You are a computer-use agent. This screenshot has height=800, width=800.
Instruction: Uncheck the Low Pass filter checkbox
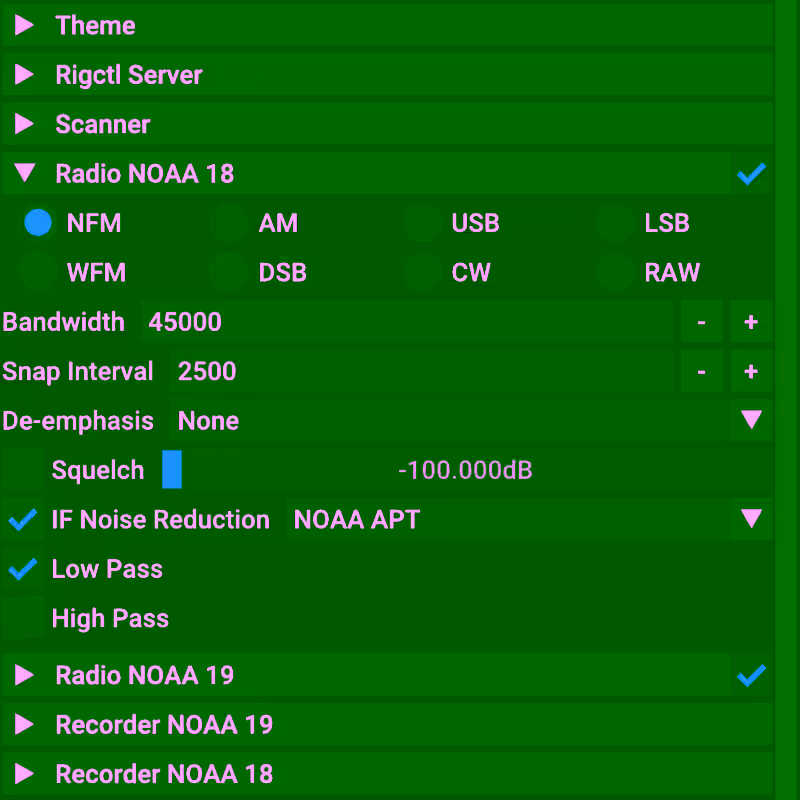coord(22,569)
